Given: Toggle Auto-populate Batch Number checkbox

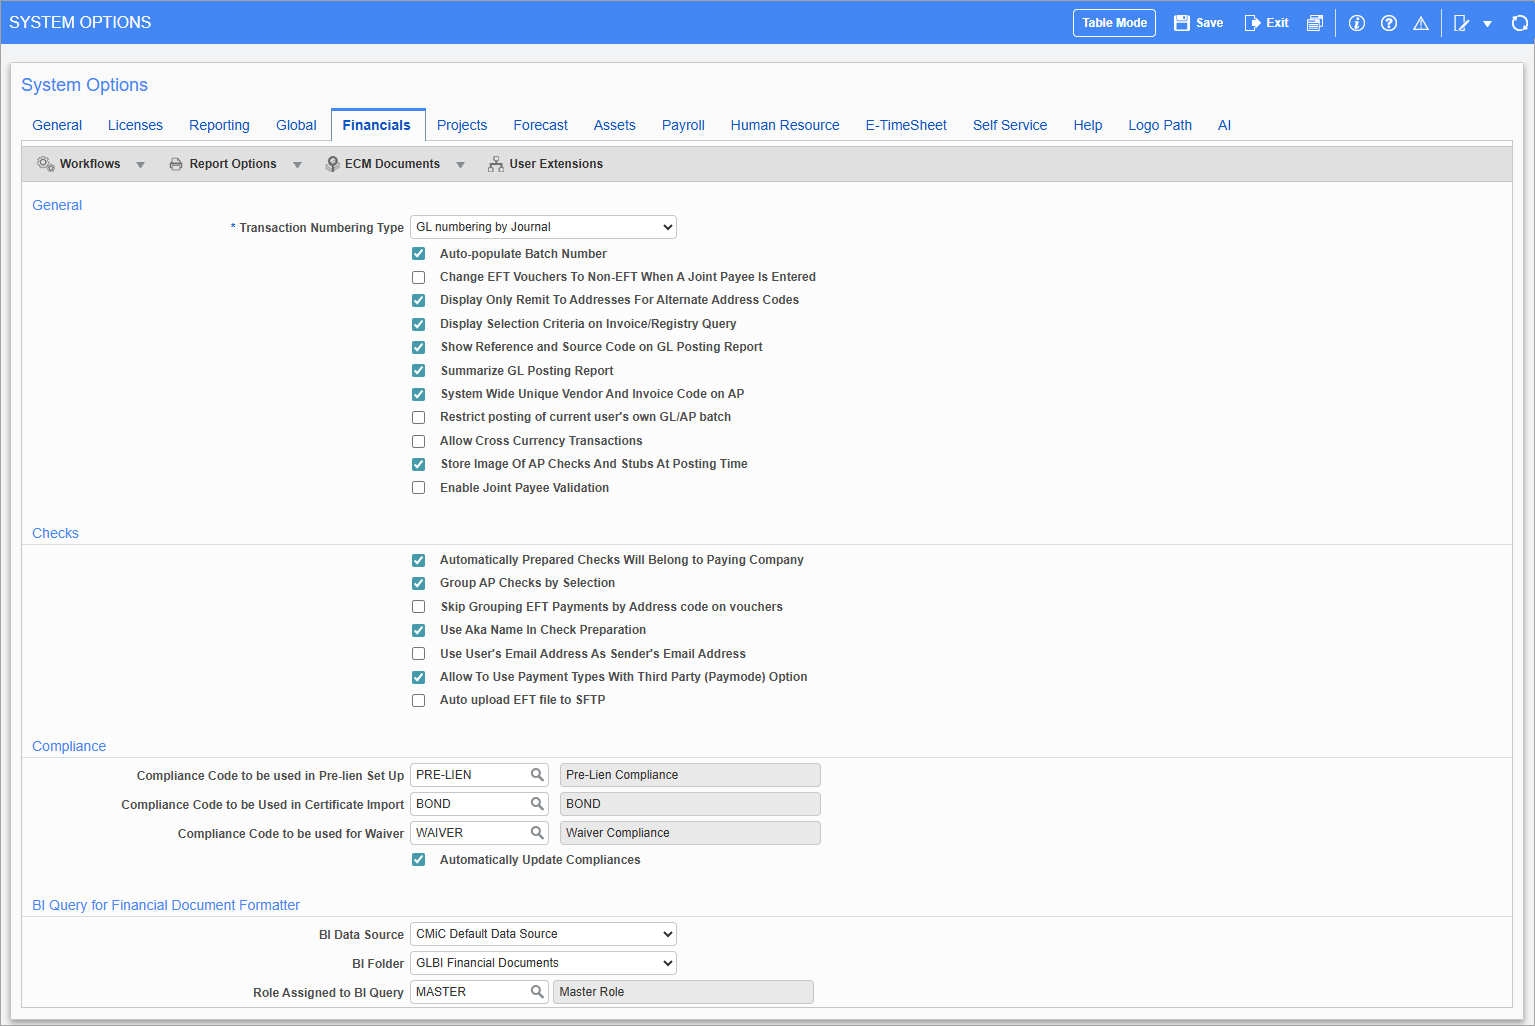Looking at the screenshot, I should coord(419,254).
